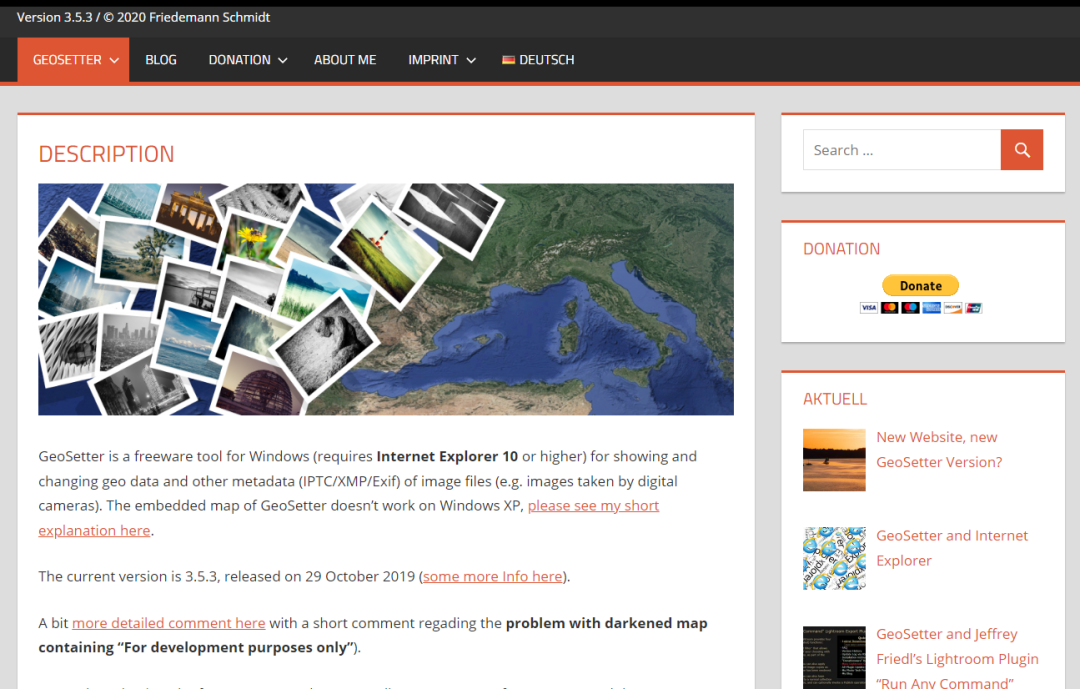
Task: Click the 'Version 3.5.3 / © 2020 Friedemann Schmidt' text
Action: [x=143, y=17]
